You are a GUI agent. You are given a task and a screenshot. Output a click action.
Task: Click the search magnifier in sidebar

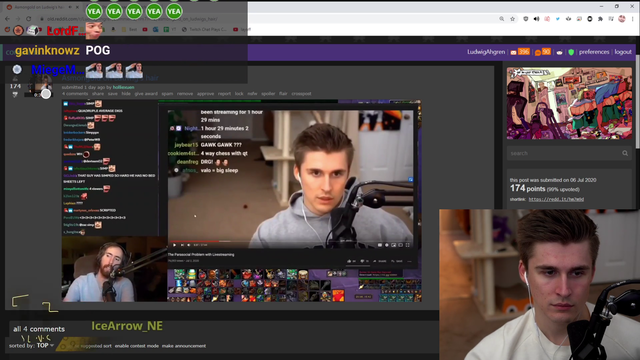tap(625, 153)
